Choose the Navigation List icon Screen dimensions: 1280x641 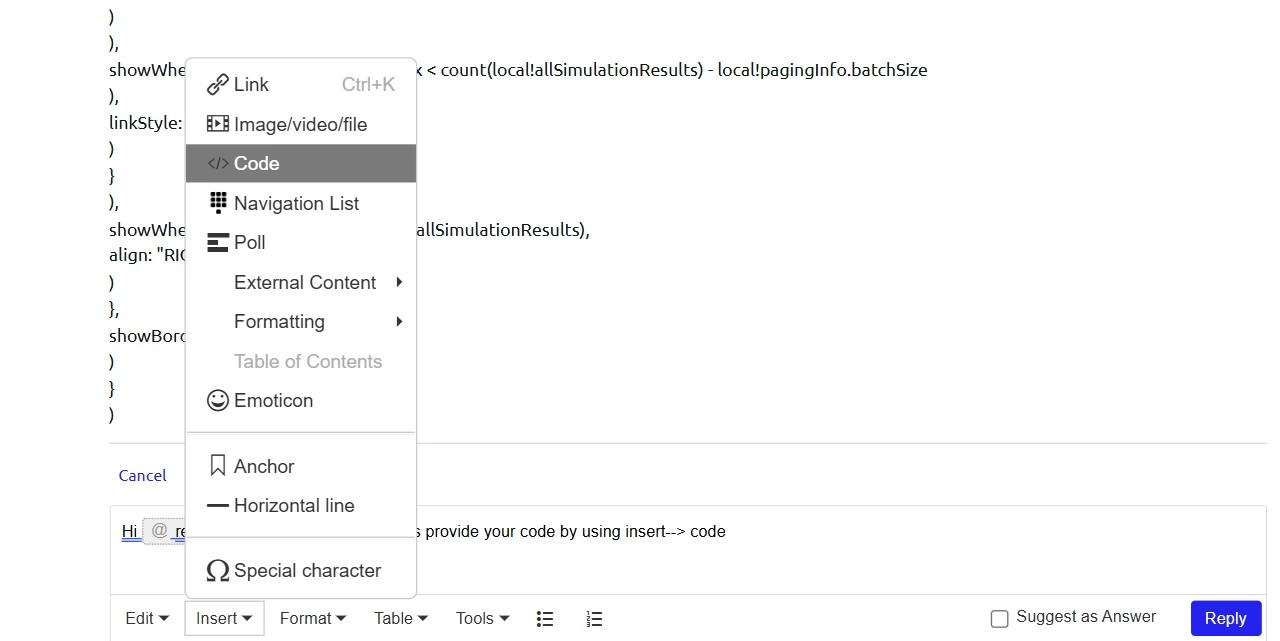(217, 203)
